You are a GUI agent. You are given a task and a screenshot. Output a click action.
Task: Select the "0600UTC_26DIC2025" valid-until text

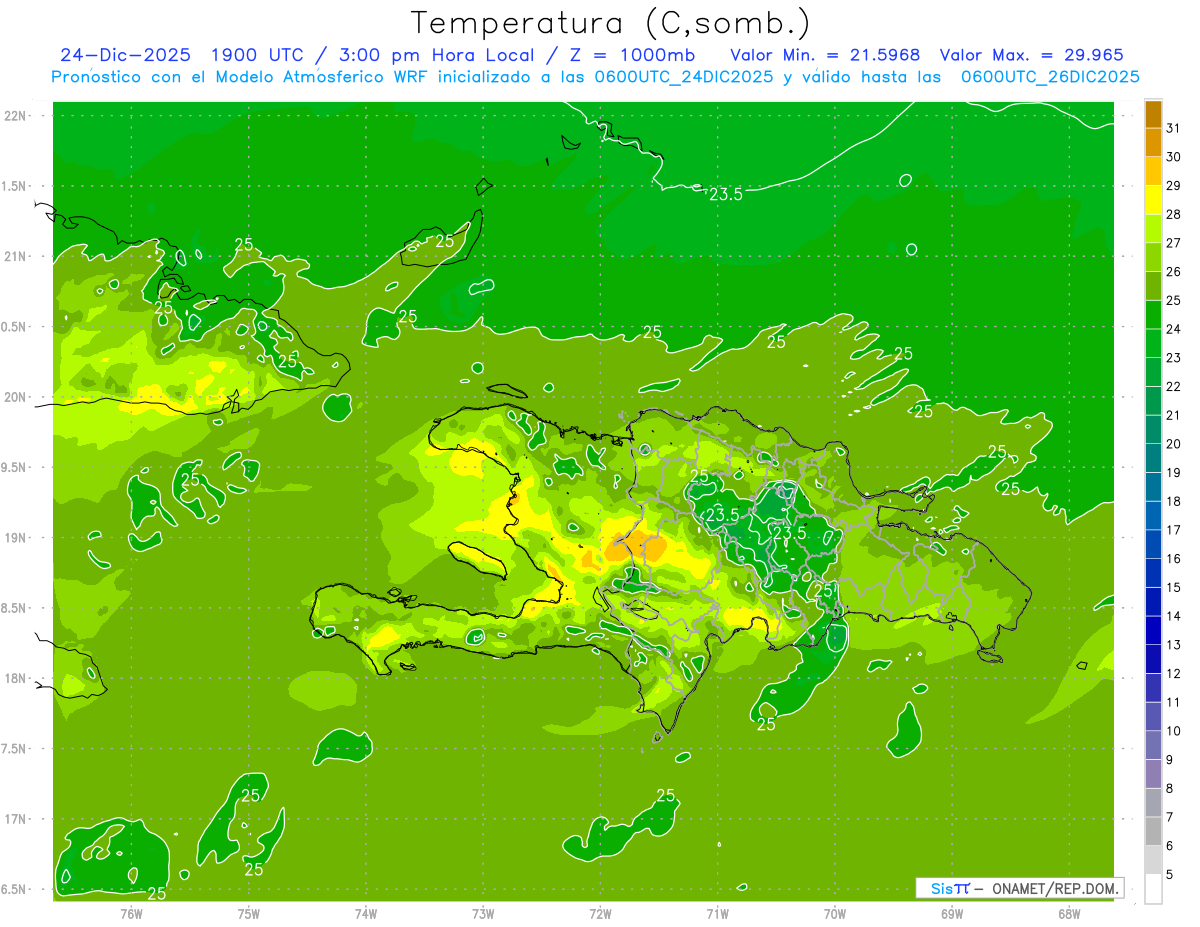[1050, 77]
